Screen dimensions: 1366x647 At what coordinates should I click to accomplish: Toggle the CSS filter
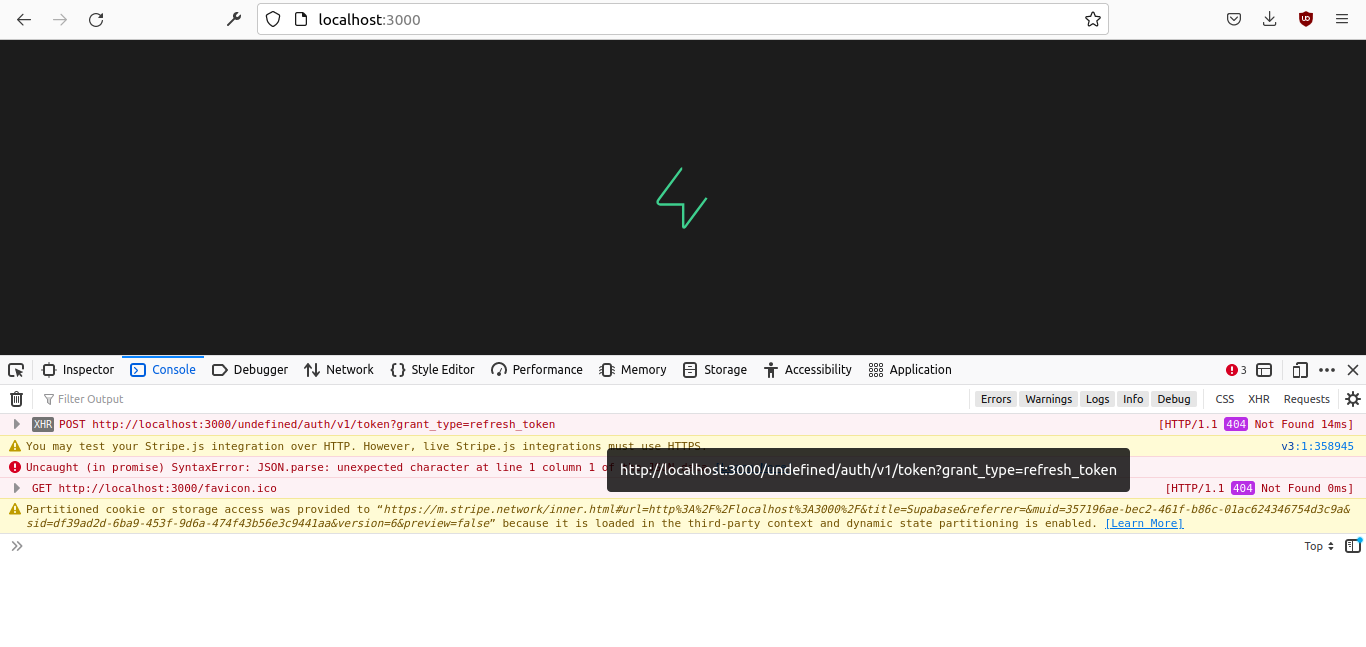(x=1225, y=399)
